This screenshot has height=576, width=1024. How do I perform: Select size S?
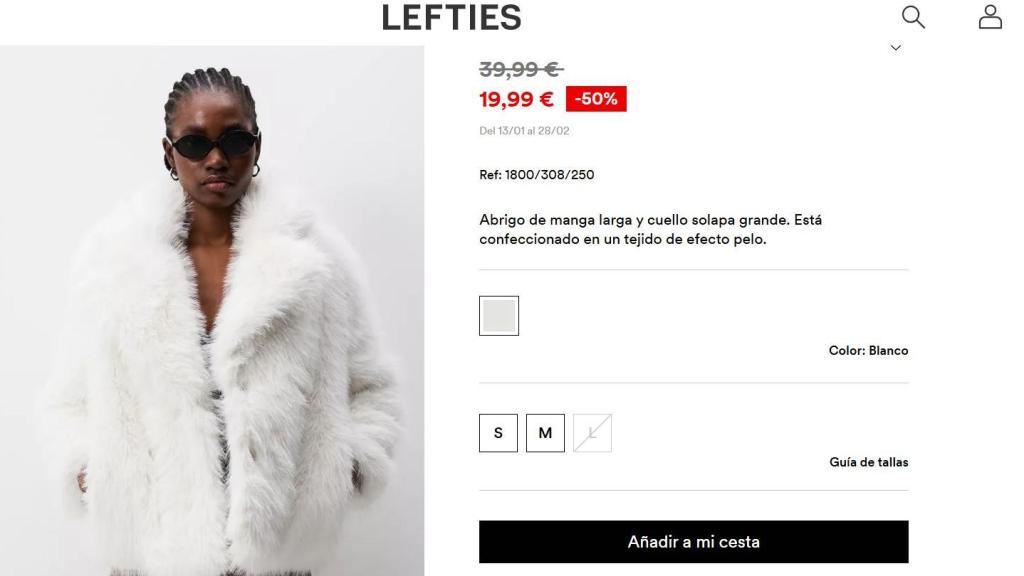point(498,433)
